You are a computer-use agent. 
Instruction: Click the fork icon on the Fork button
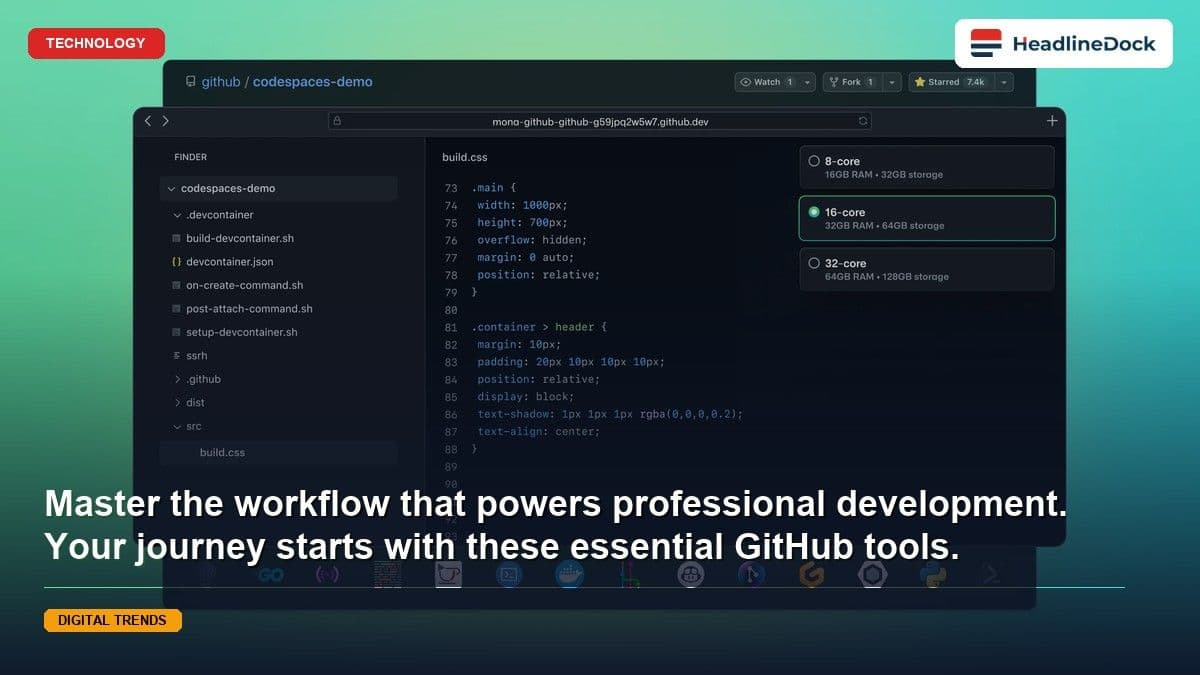pyautogui.click(x=833, y=82)
